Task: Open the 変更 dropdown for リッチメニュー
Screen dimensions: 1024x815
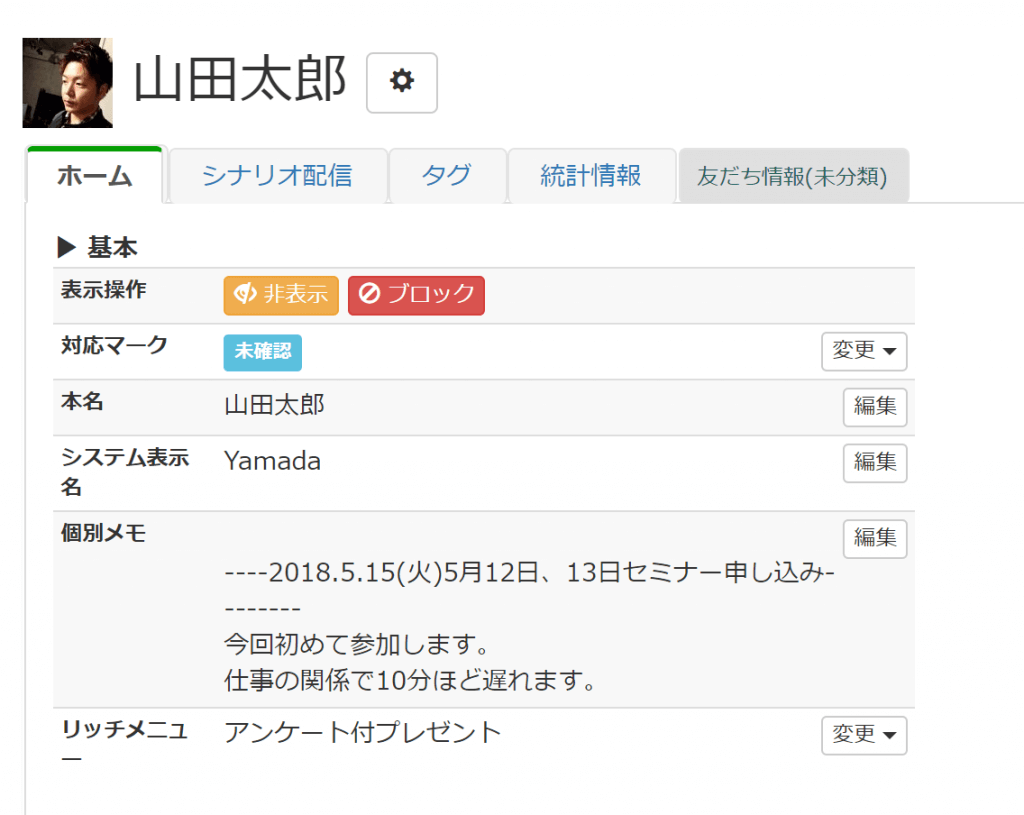Action: pyautogui.click(x=864, y=735)
